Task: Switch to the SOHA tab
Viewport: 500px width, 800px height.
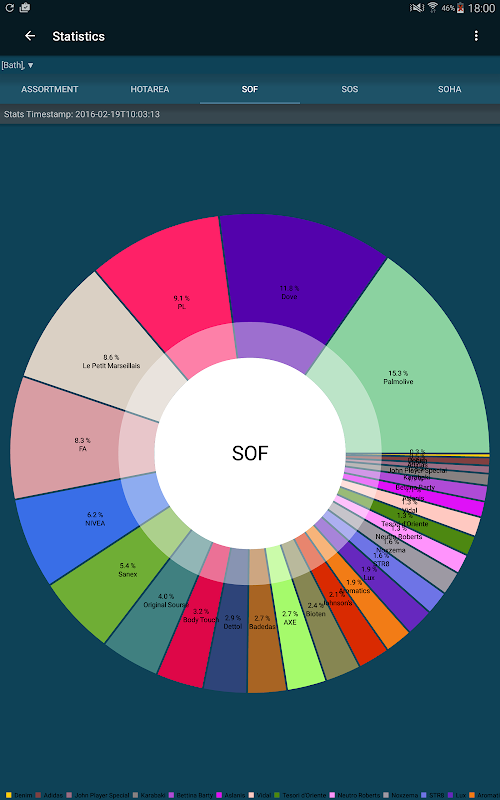Action: coord(449,89)
